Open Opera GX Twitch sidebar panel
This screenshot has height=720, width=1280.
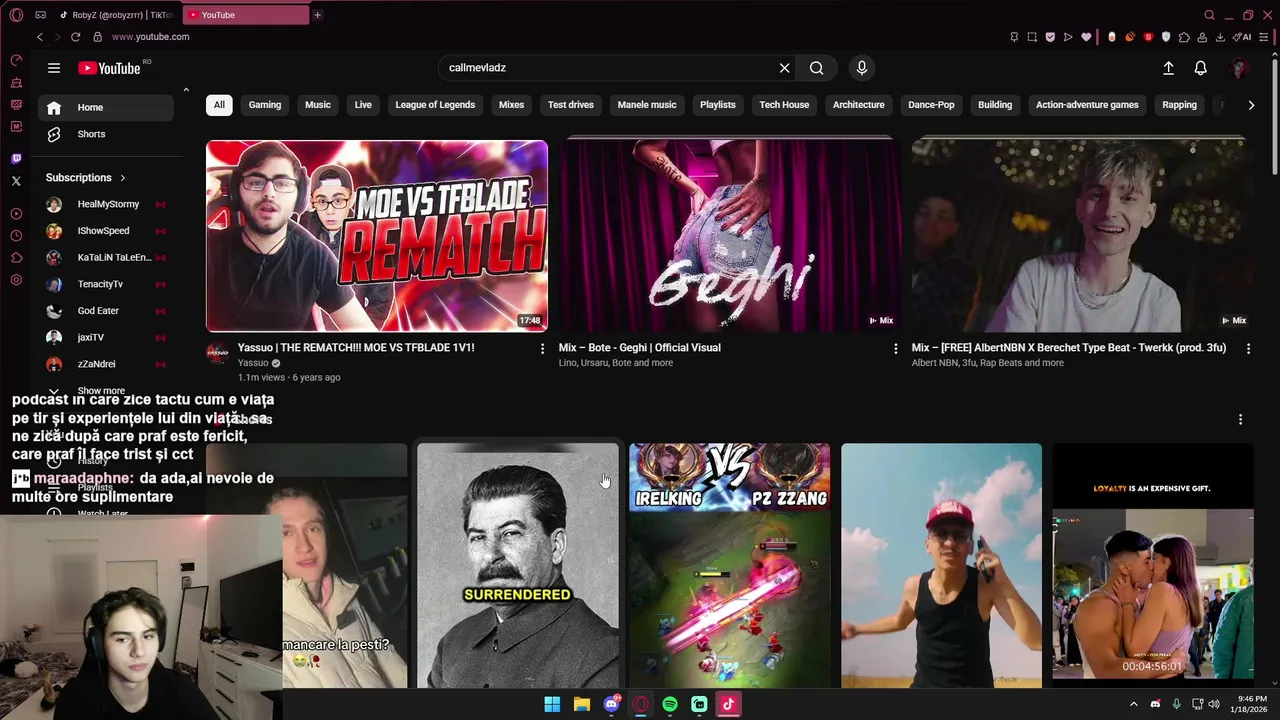coord(16,159)
